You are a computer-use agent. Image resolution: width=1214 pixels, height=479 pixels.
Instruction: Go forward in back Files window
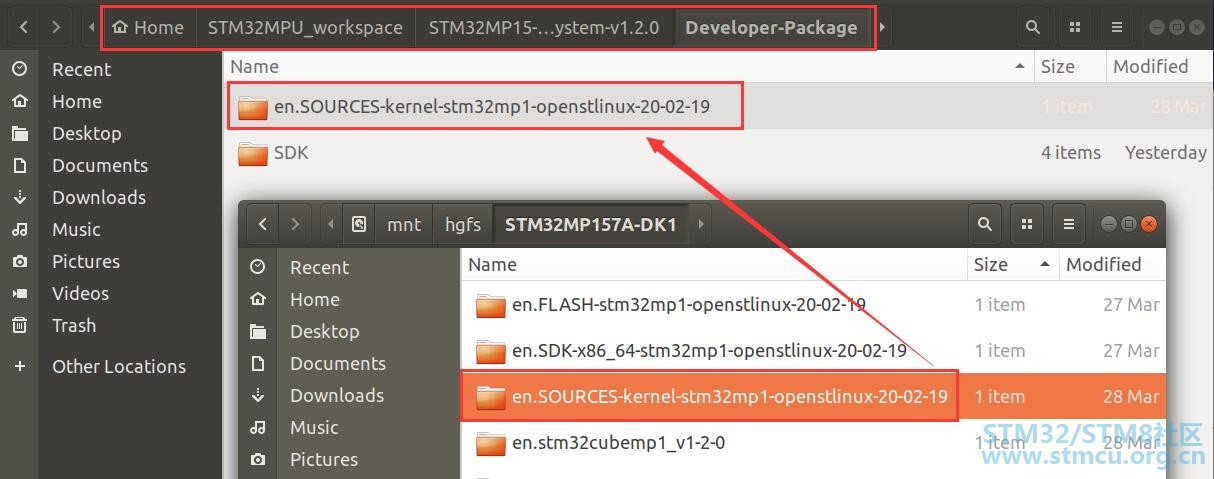pyautogui.click(x=57, y=27)
